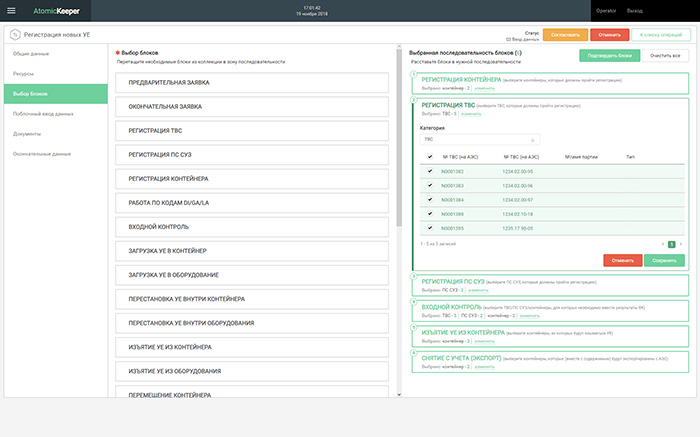The height and width of the screenshot is (437, 700).
Task: Switch to Документы sidebar section
Action: (x=27, y=133)
